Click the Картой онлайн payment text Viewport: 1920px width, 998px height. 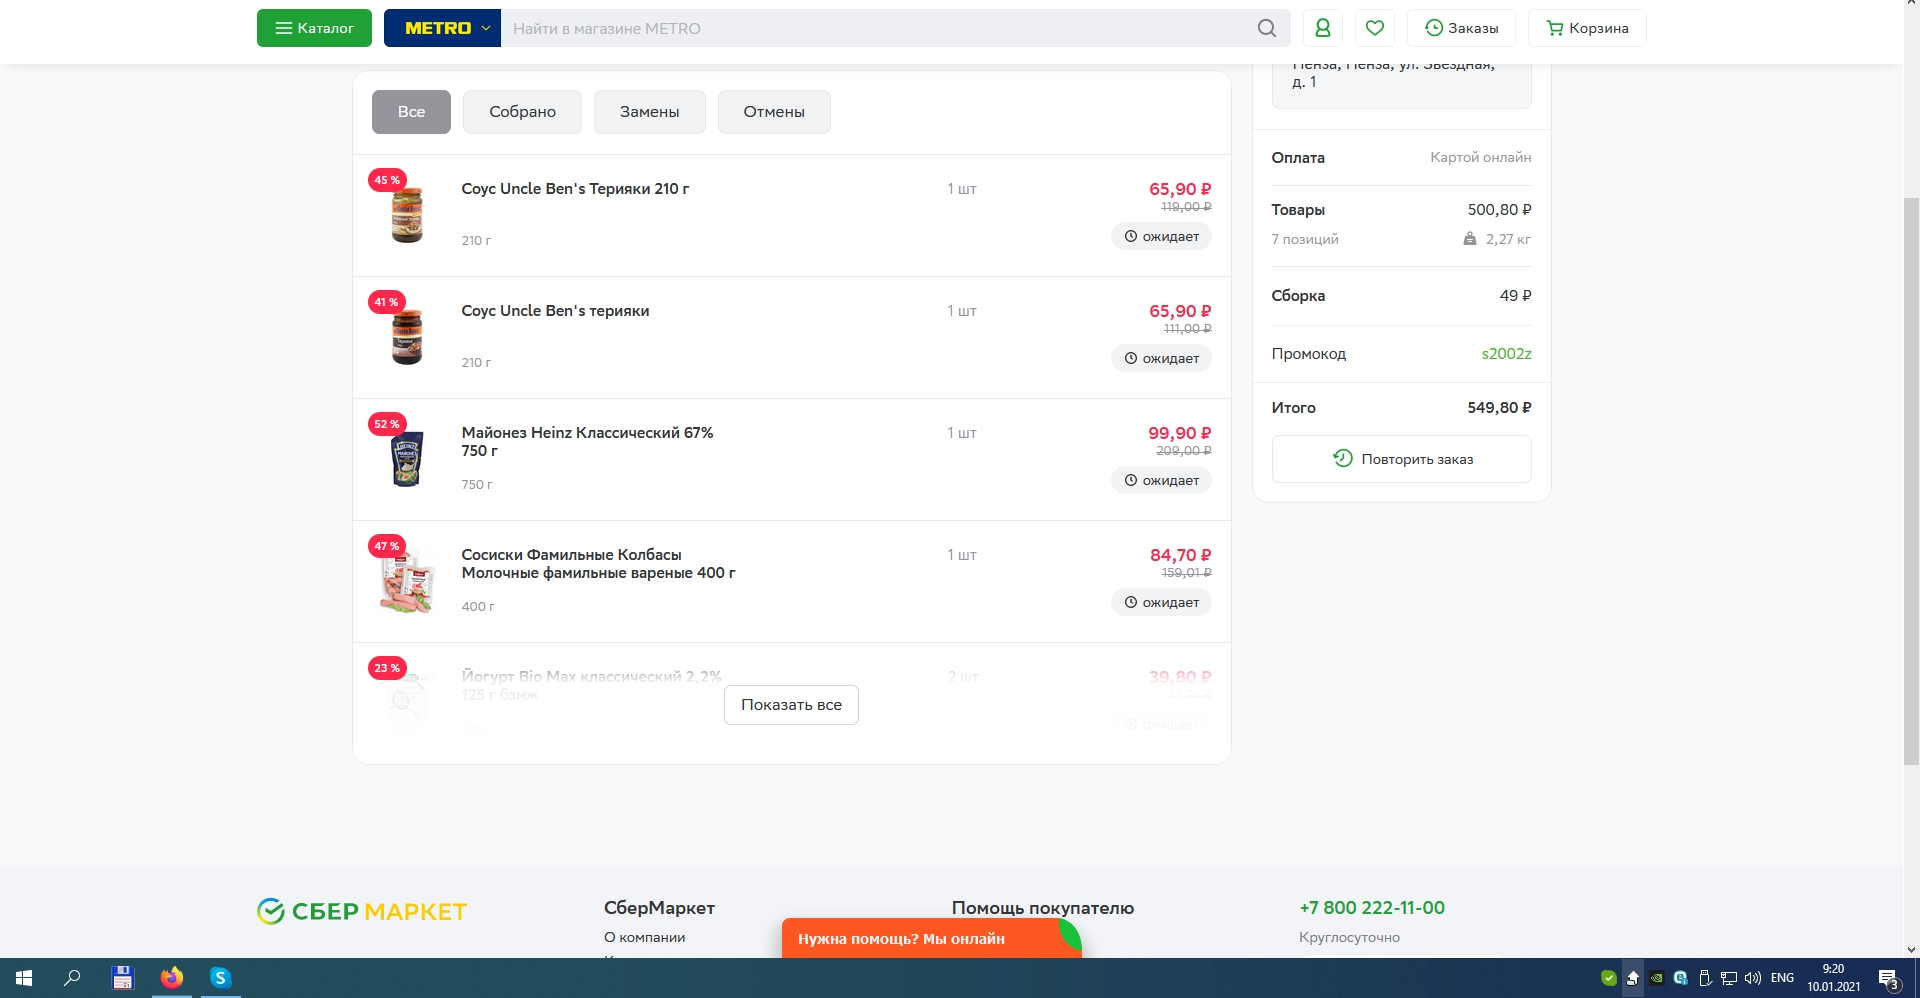tap(1481, 157)
